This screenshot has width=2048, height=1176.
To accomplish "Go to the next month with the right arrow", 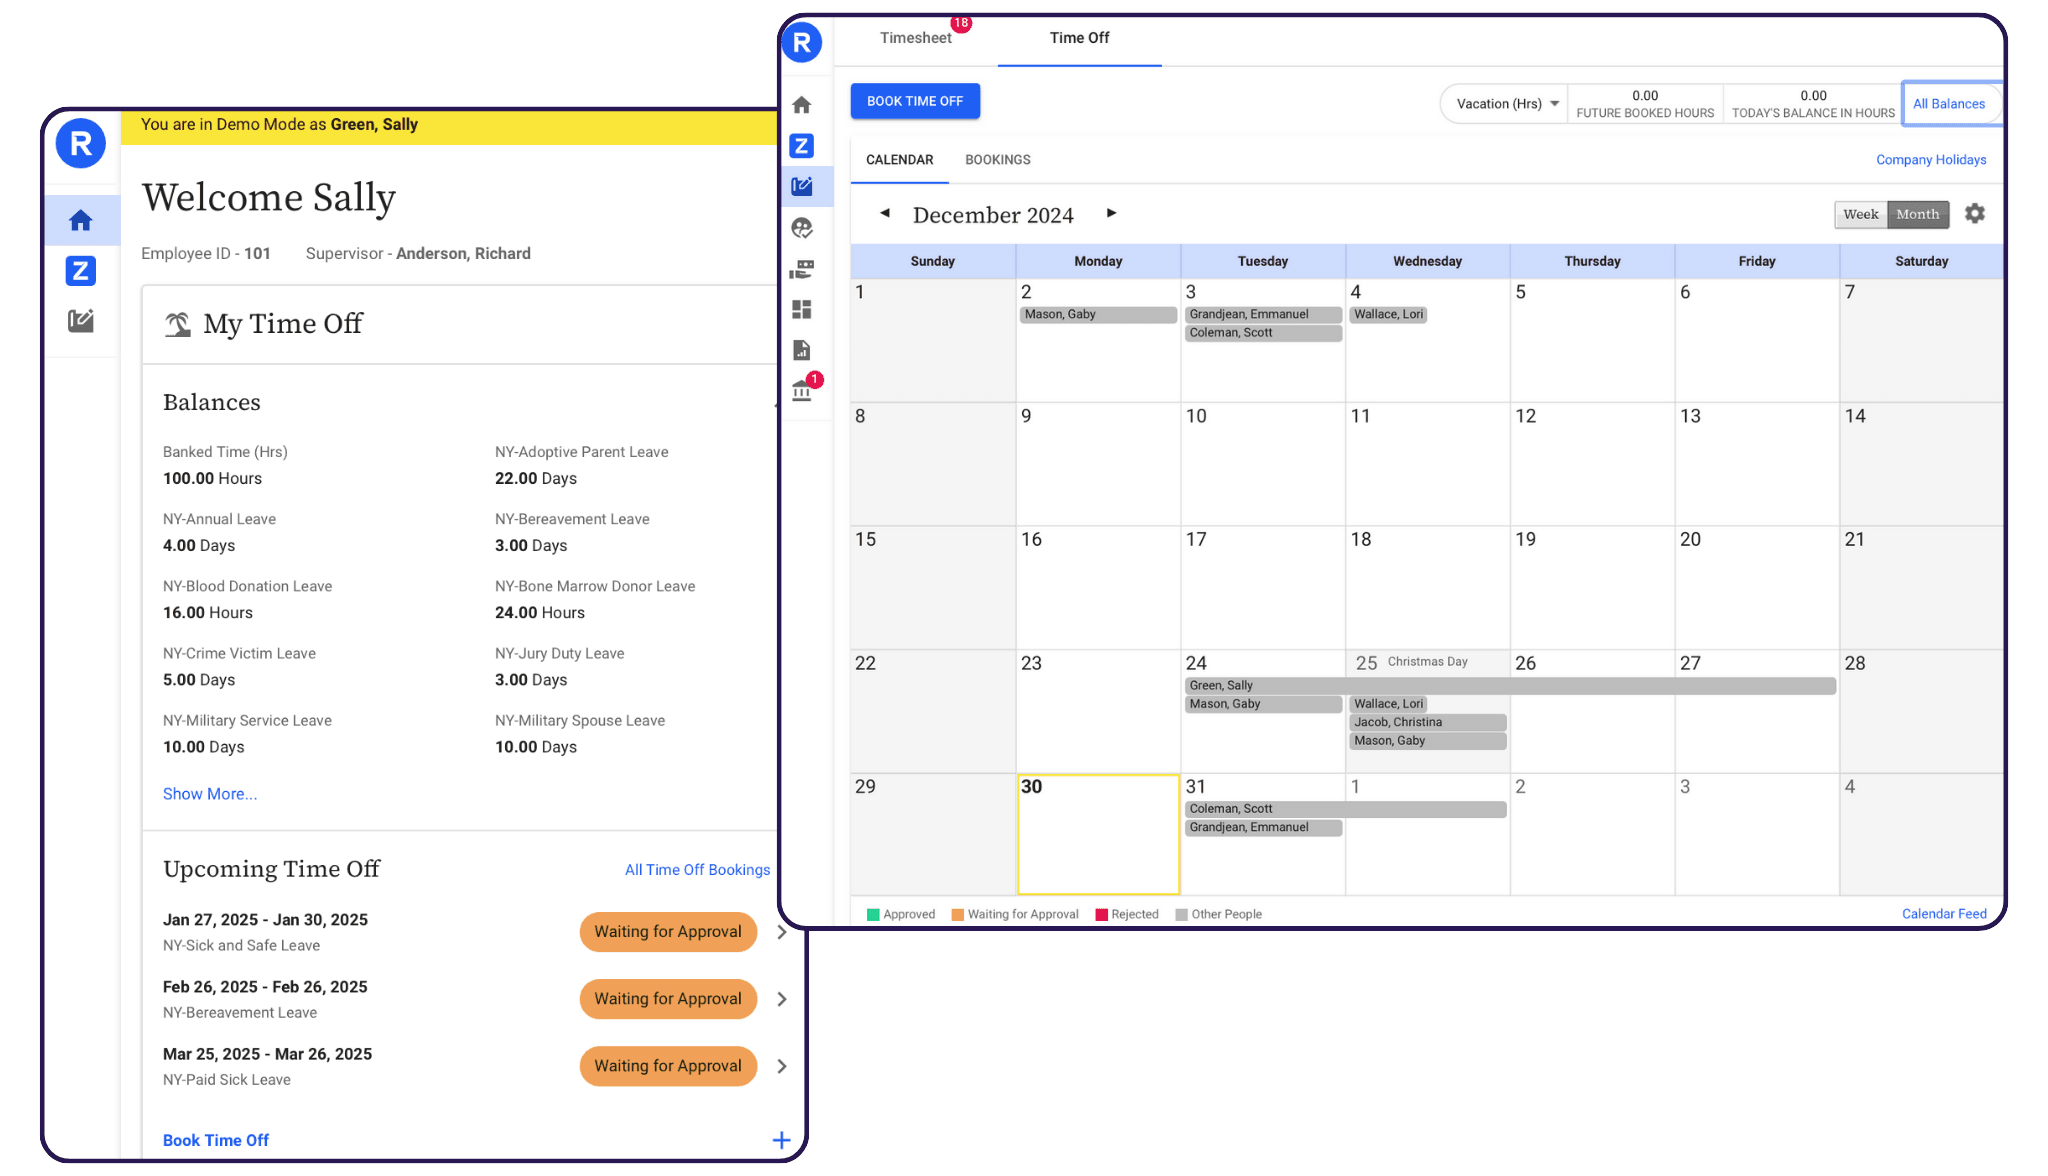I will click(1111, 213).
